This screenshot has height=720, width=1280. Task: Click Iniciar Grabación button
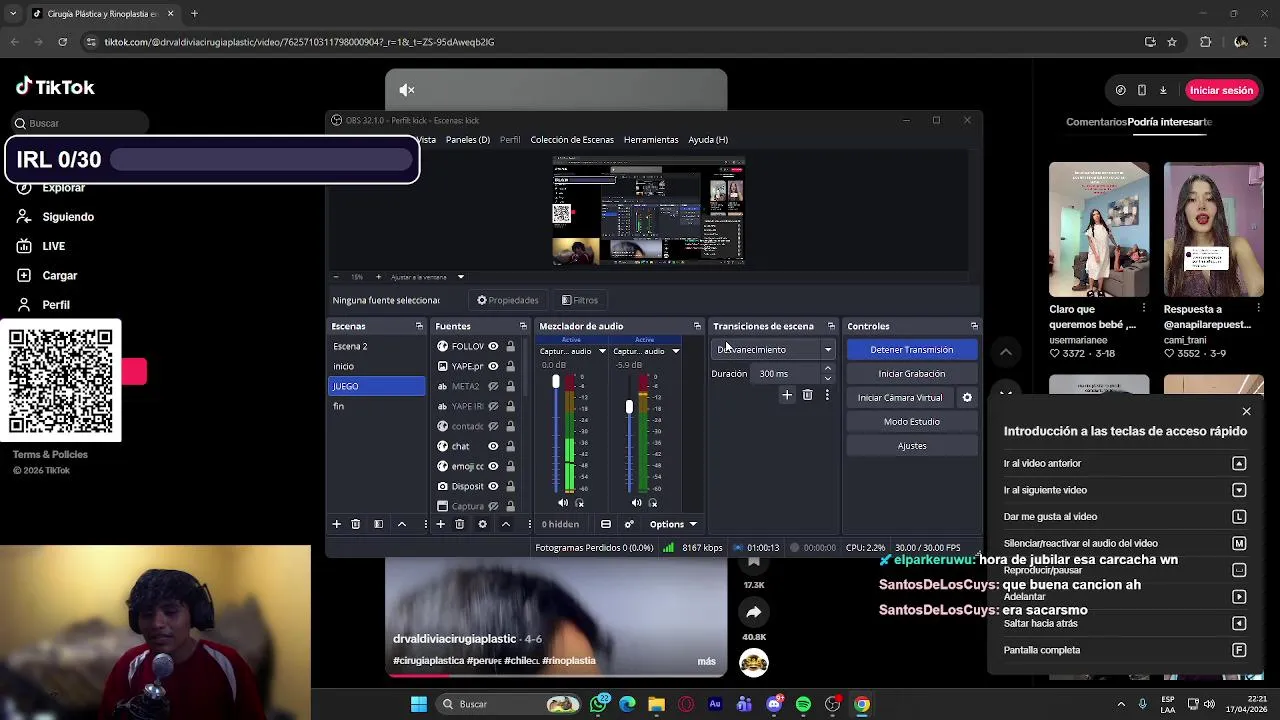[912, 373]
